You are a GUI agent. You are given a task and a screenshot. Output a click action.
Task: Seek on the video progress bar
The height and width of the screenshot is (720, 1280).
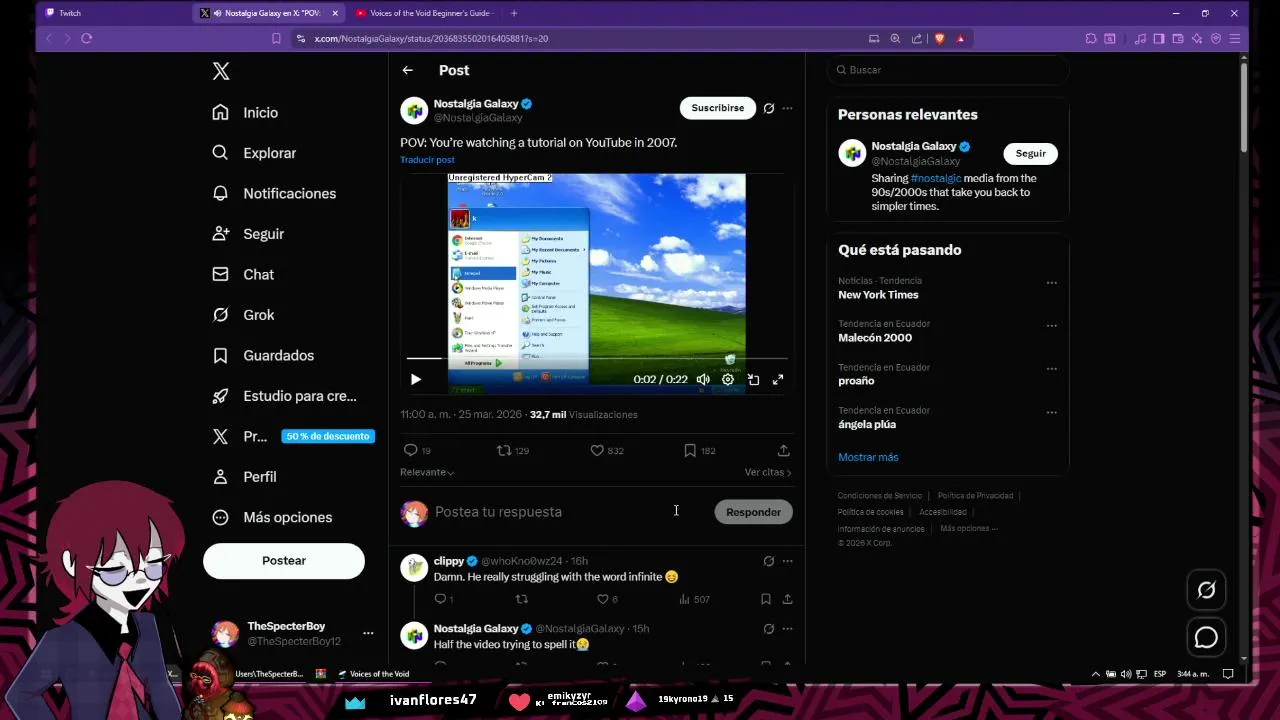[x=597, y=357]
